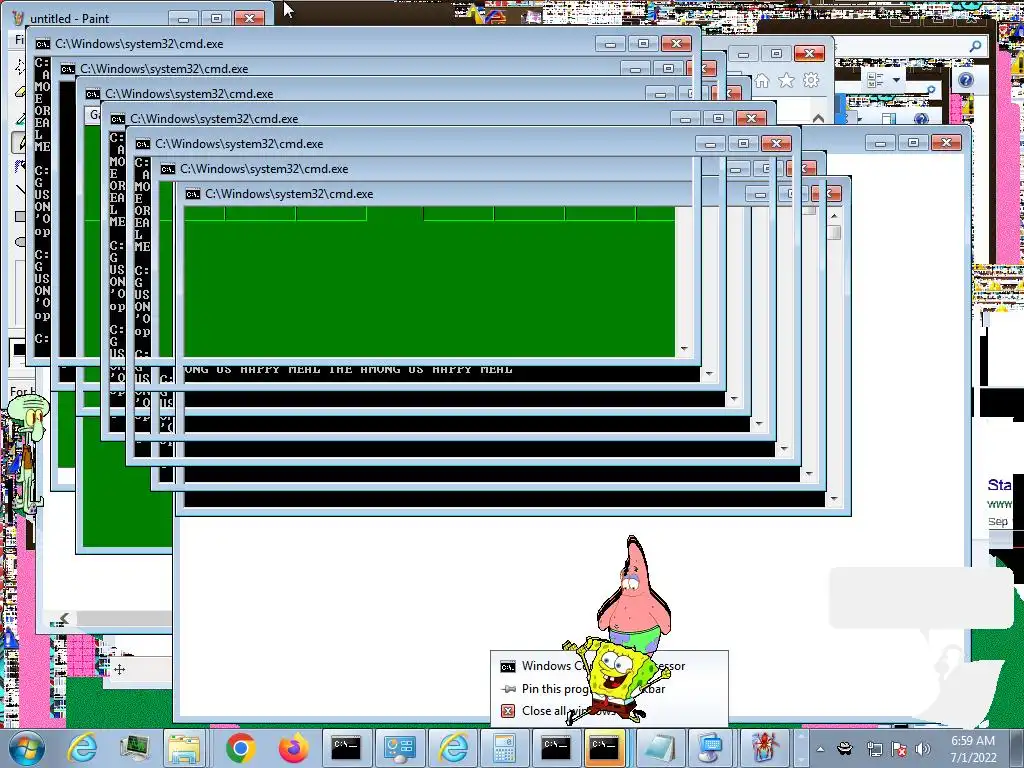Open the green-graph monitor app on the taskbar
Screen dimensions: 1024x768
tap(135, 748)
